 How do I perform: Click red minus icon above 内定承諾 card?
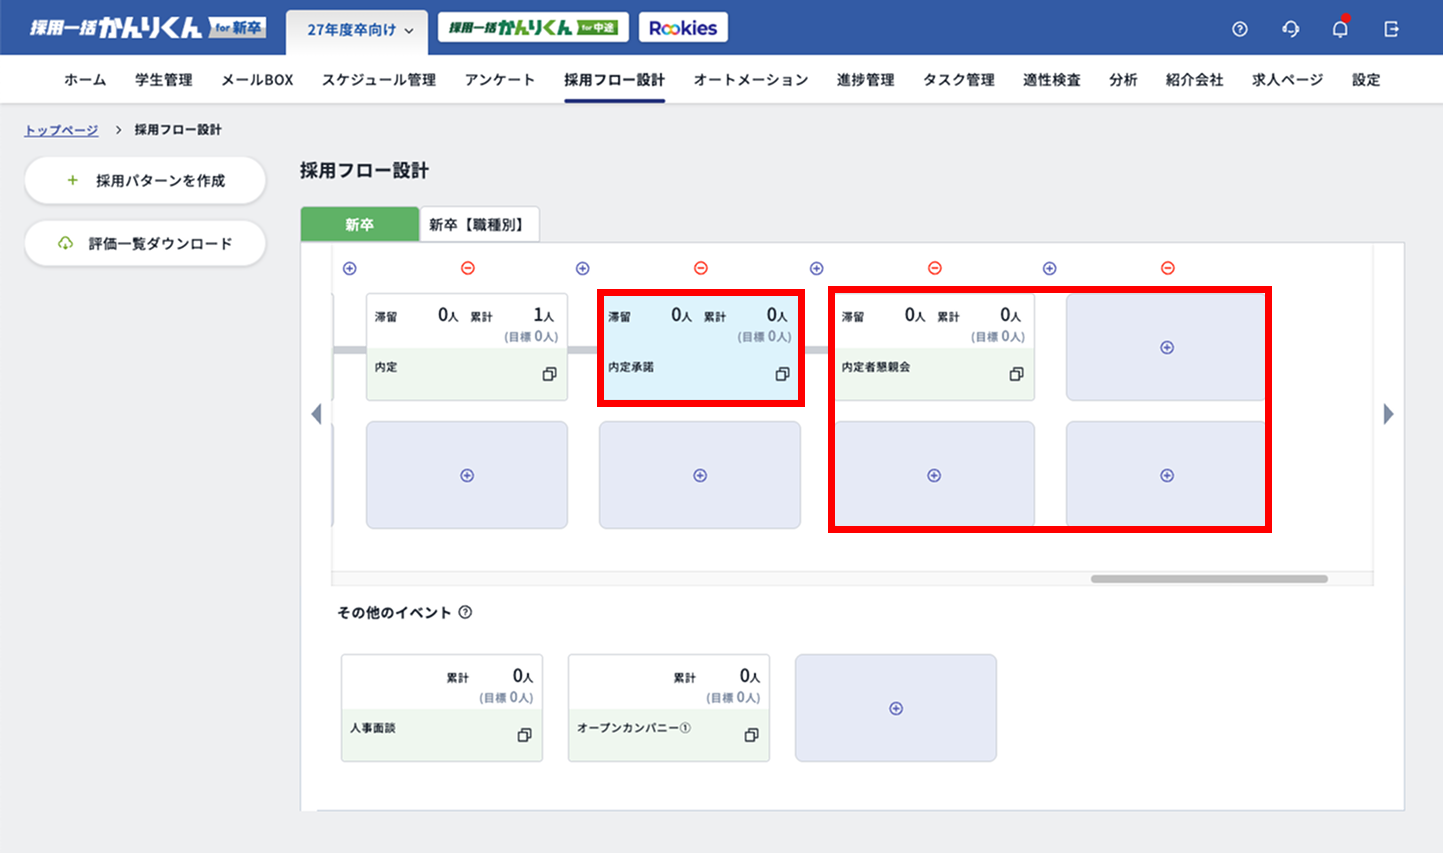click(x=701, y=268)
